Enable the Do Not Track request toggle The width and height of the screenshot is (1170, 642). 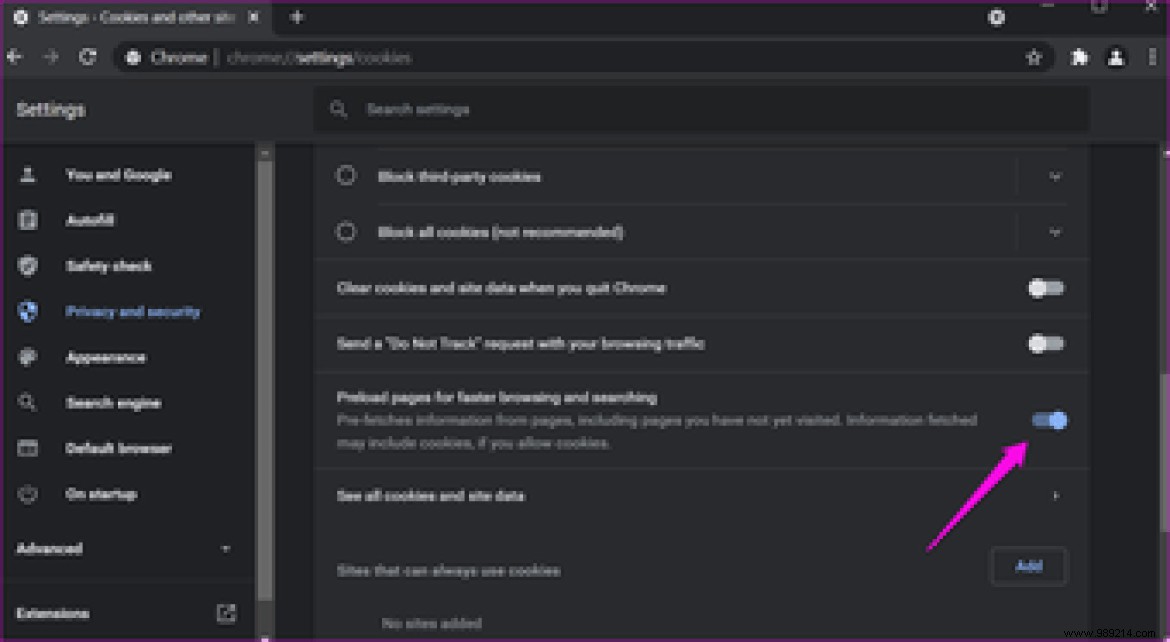click(1045, 343)
